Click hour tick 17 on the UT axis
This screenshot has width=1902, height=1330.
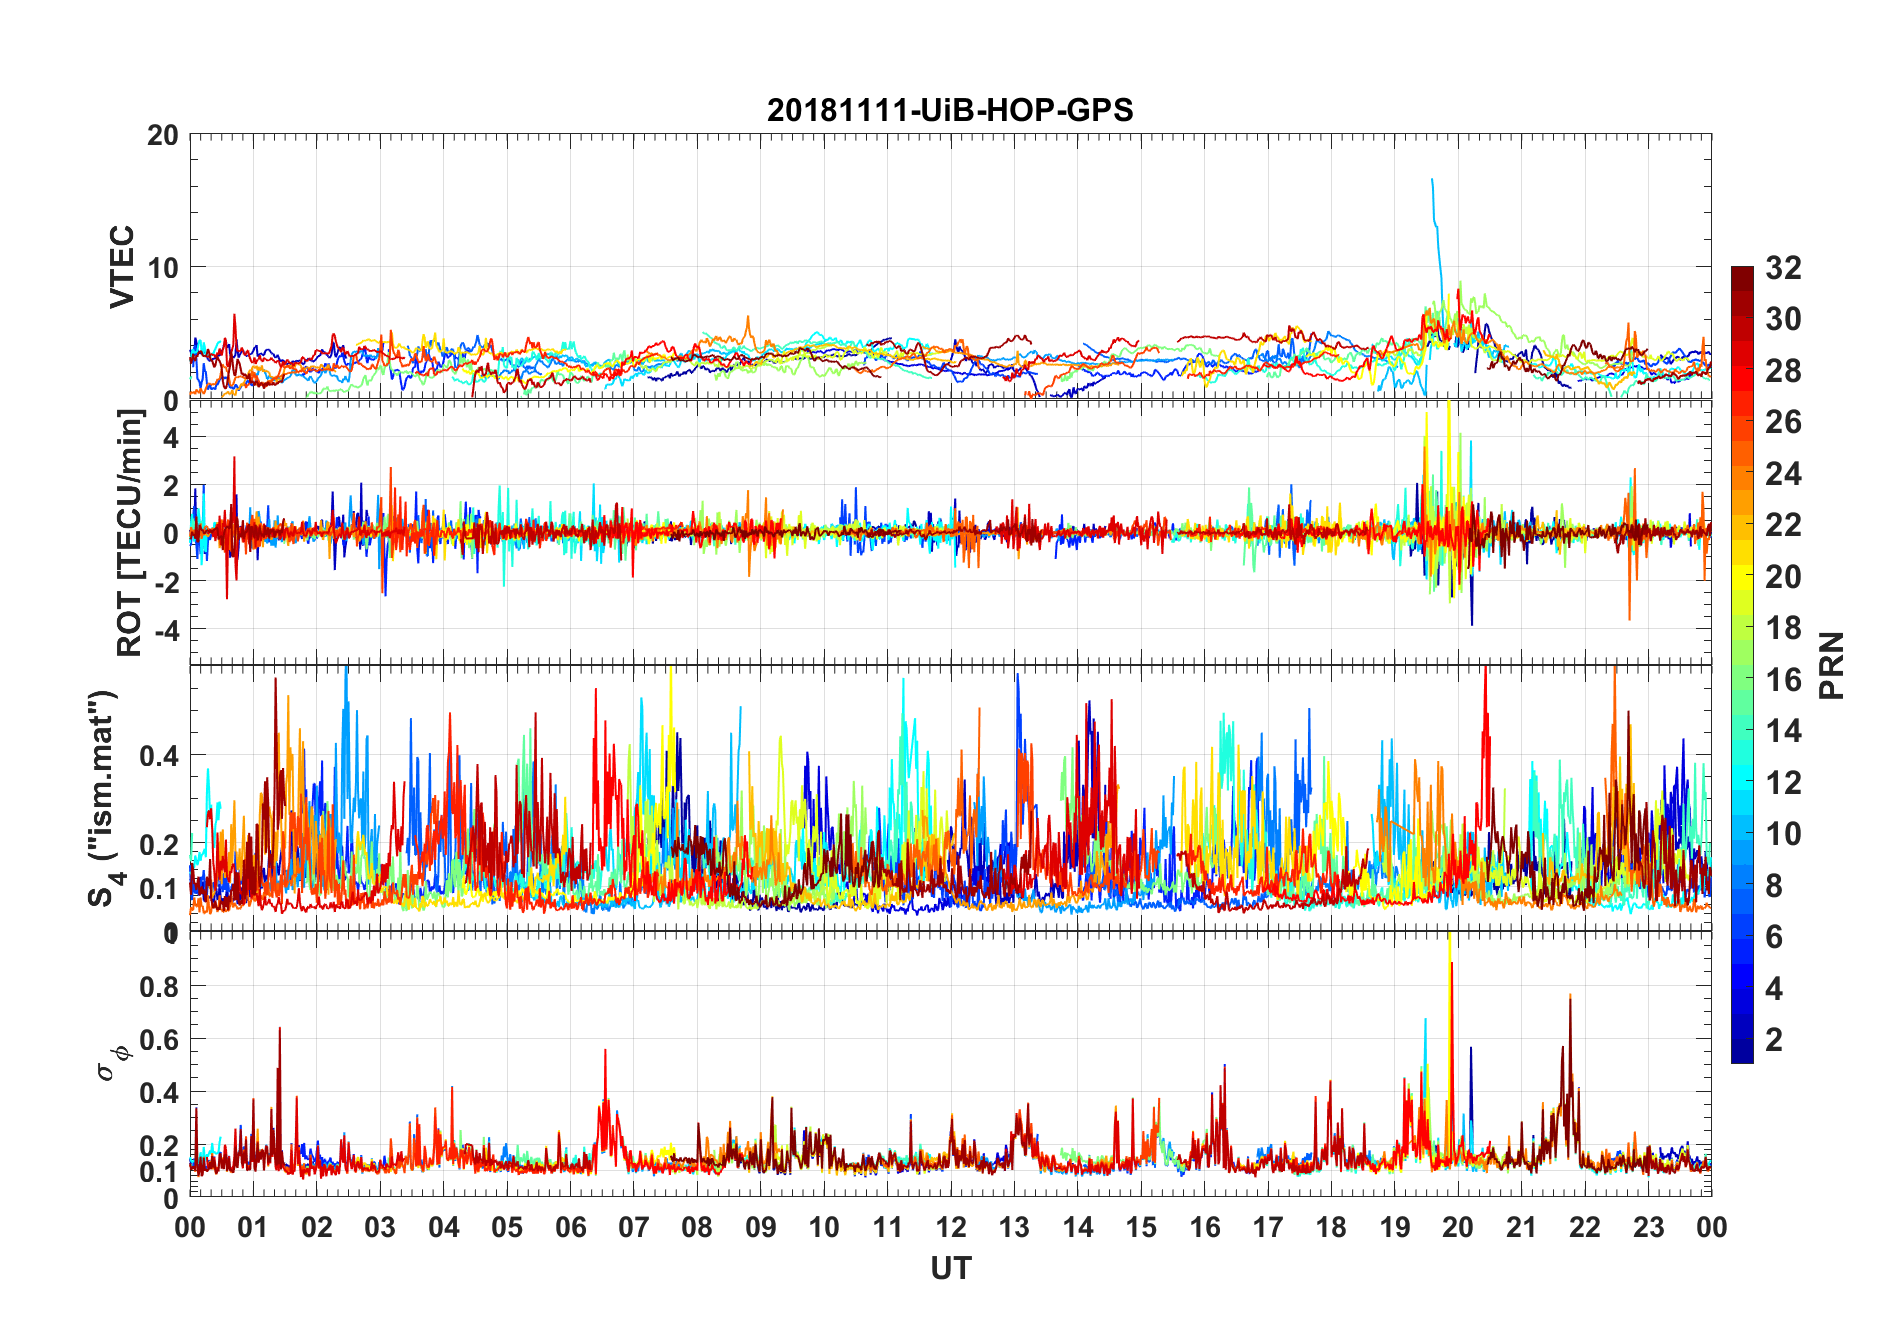[x=1268, y=1227]
